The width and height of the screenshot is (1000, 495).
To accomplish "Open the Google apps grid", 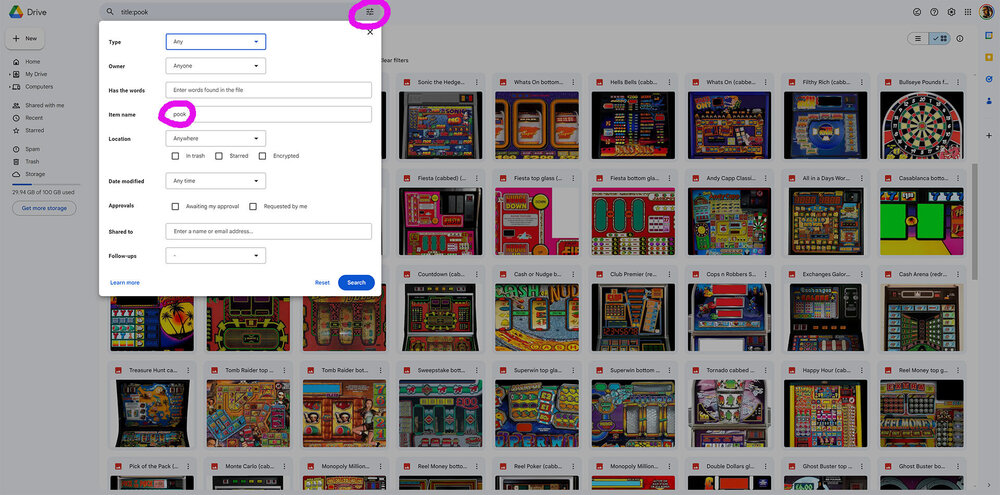I will pyautogui.click(x=968, y=11).
